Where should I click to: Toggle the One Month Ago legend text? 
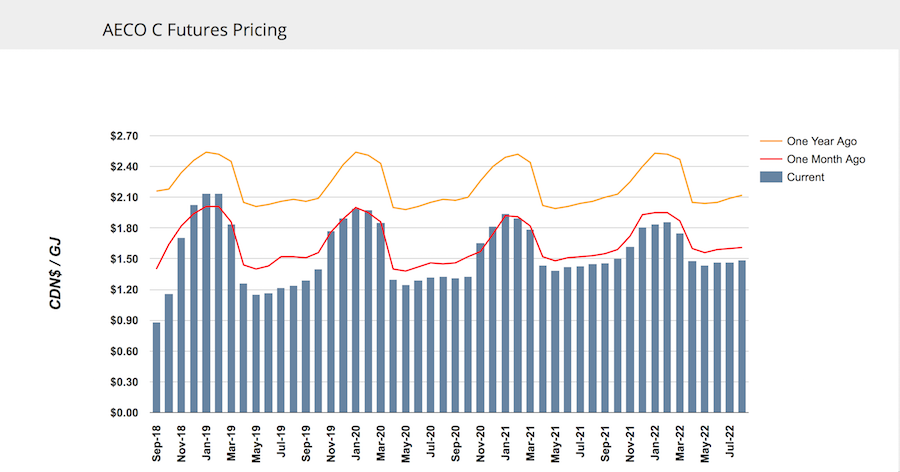pos(825,159)
